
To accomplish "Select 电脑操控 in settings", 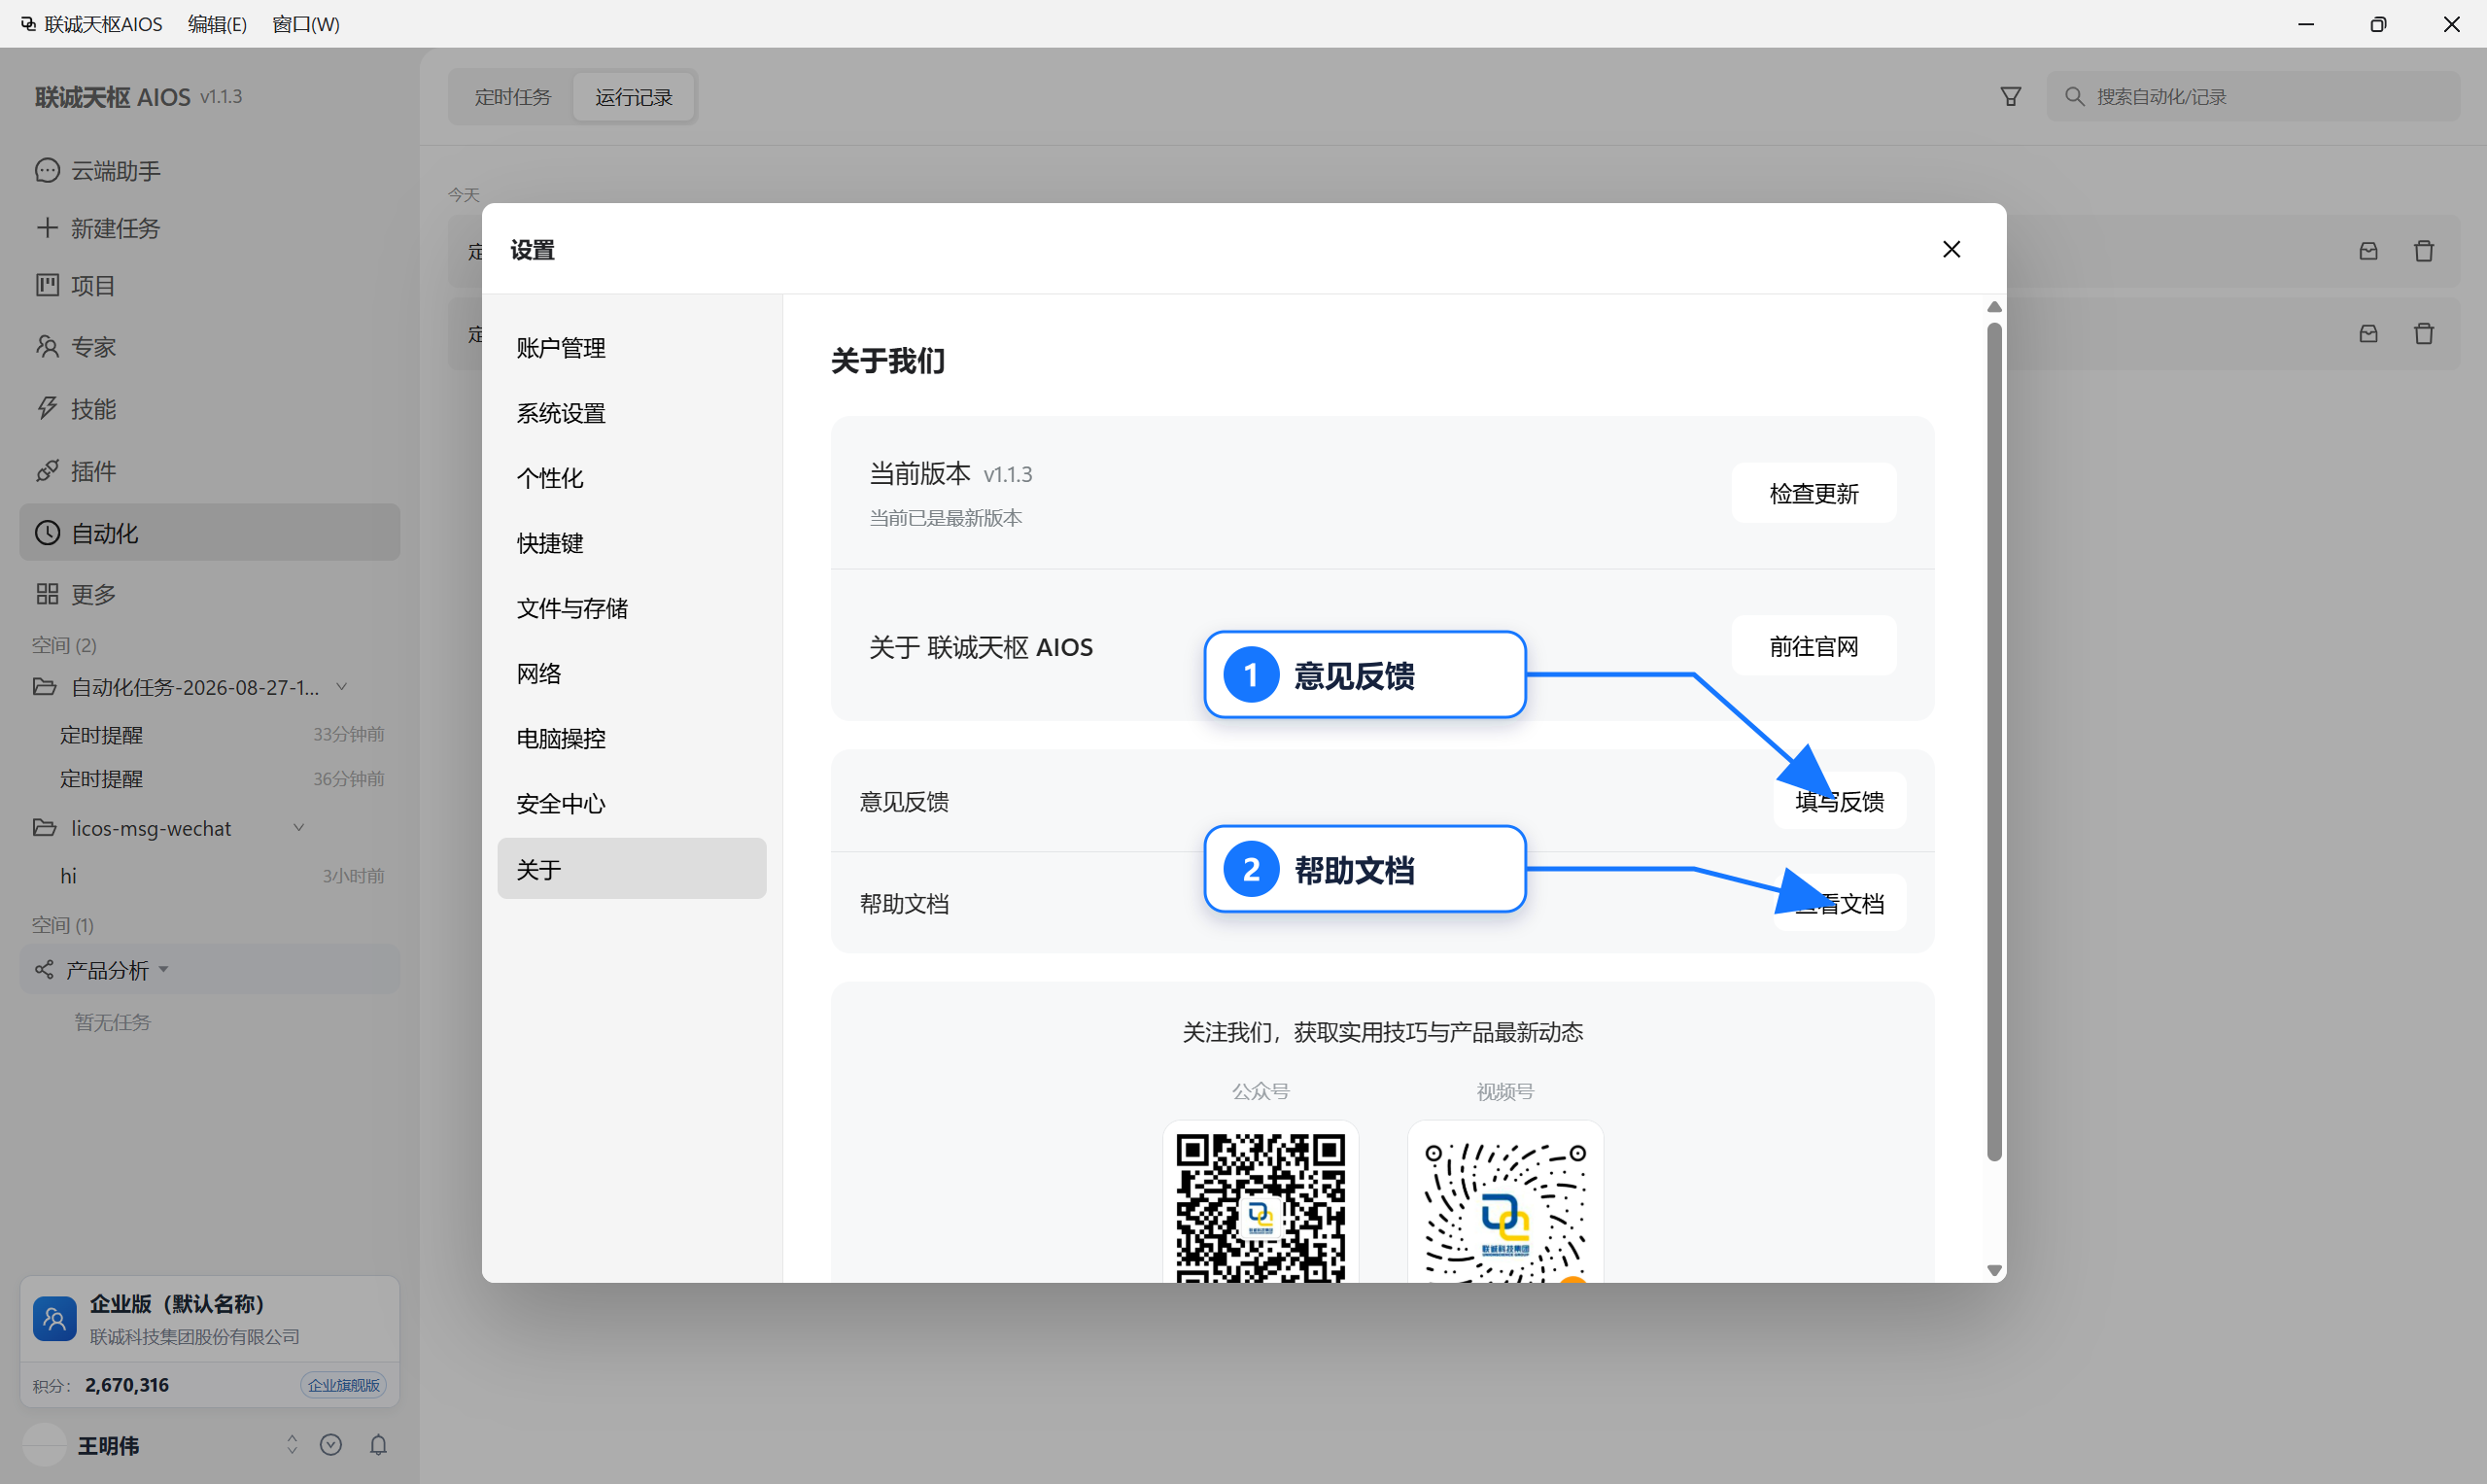I will click(631, 738).
